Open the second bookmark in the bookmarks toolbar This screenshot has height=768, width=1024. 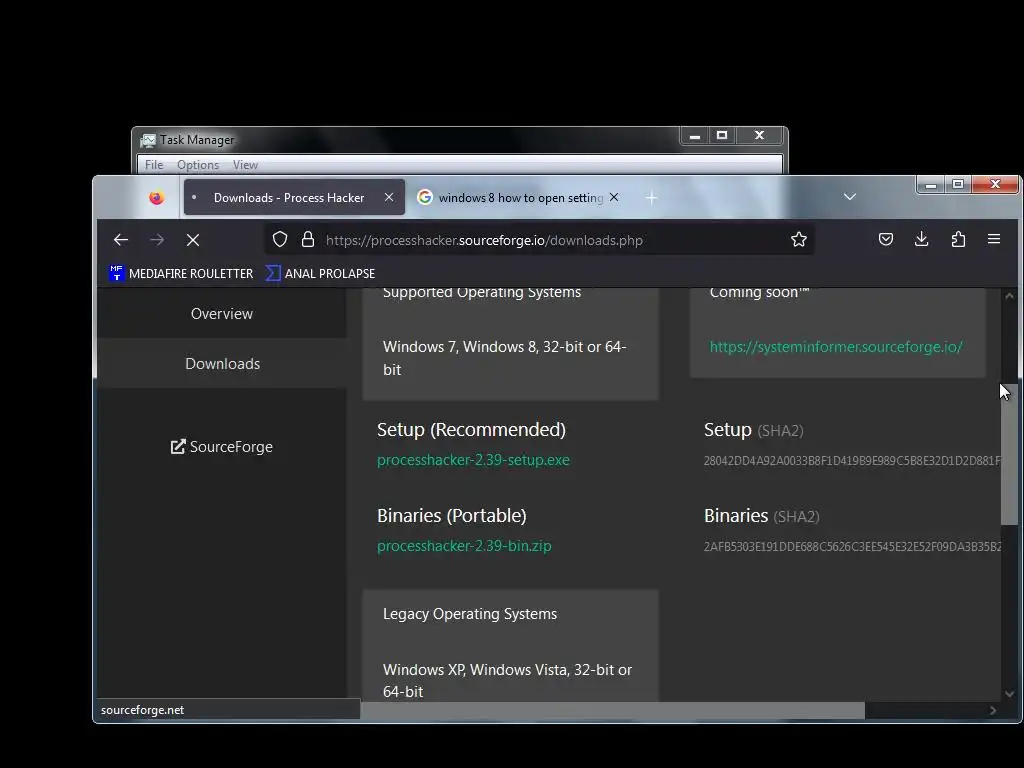(x=320, y=274)
